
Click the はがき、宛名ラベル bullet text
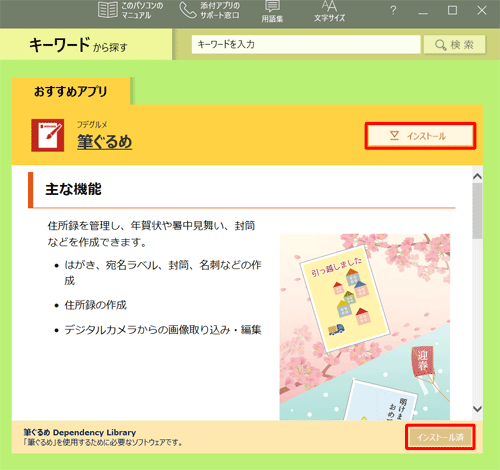point(163,273)
